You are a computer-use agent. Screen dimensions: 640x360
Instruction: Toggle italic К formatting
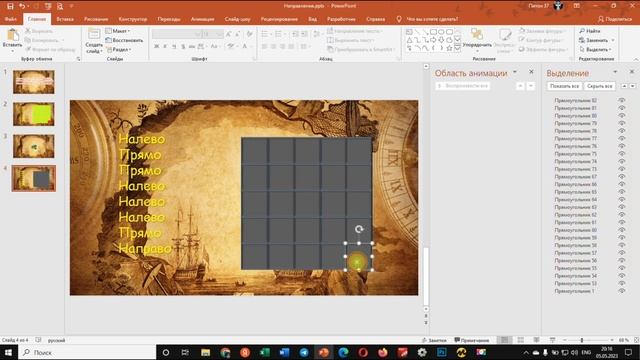point(165,47)
